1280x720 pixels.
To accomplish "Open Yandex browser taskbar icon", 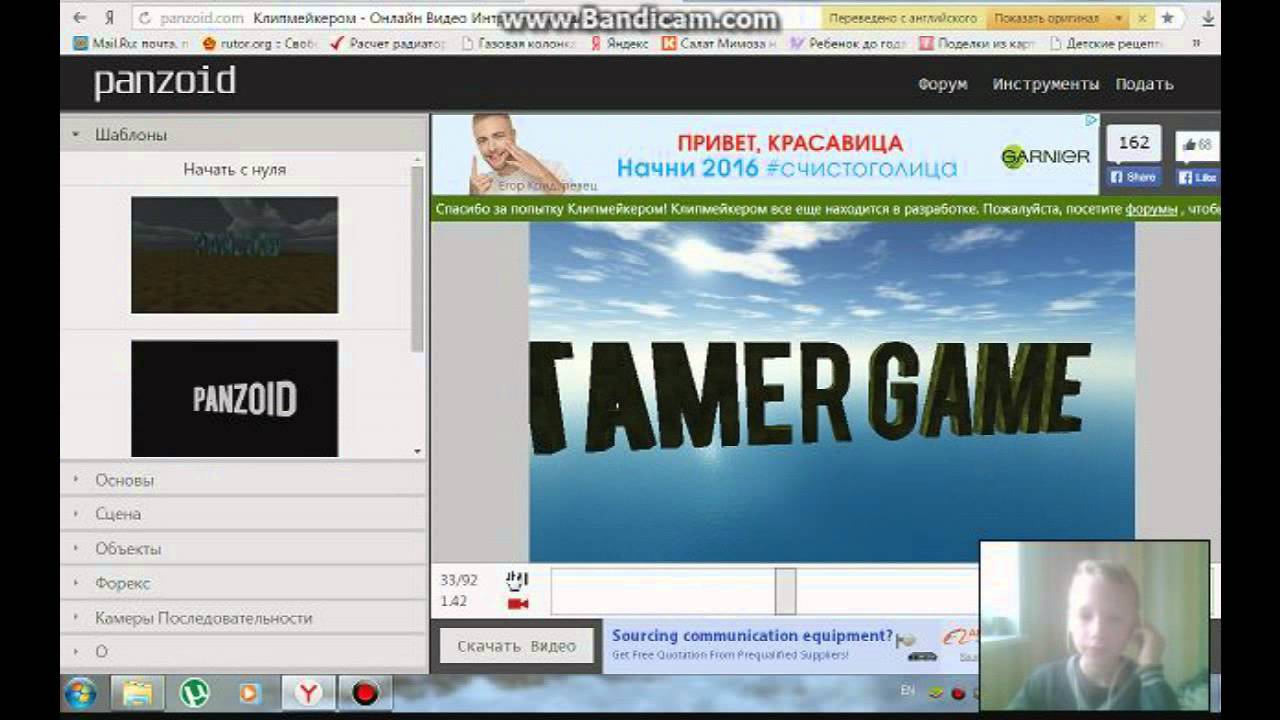I will [310, 692].
